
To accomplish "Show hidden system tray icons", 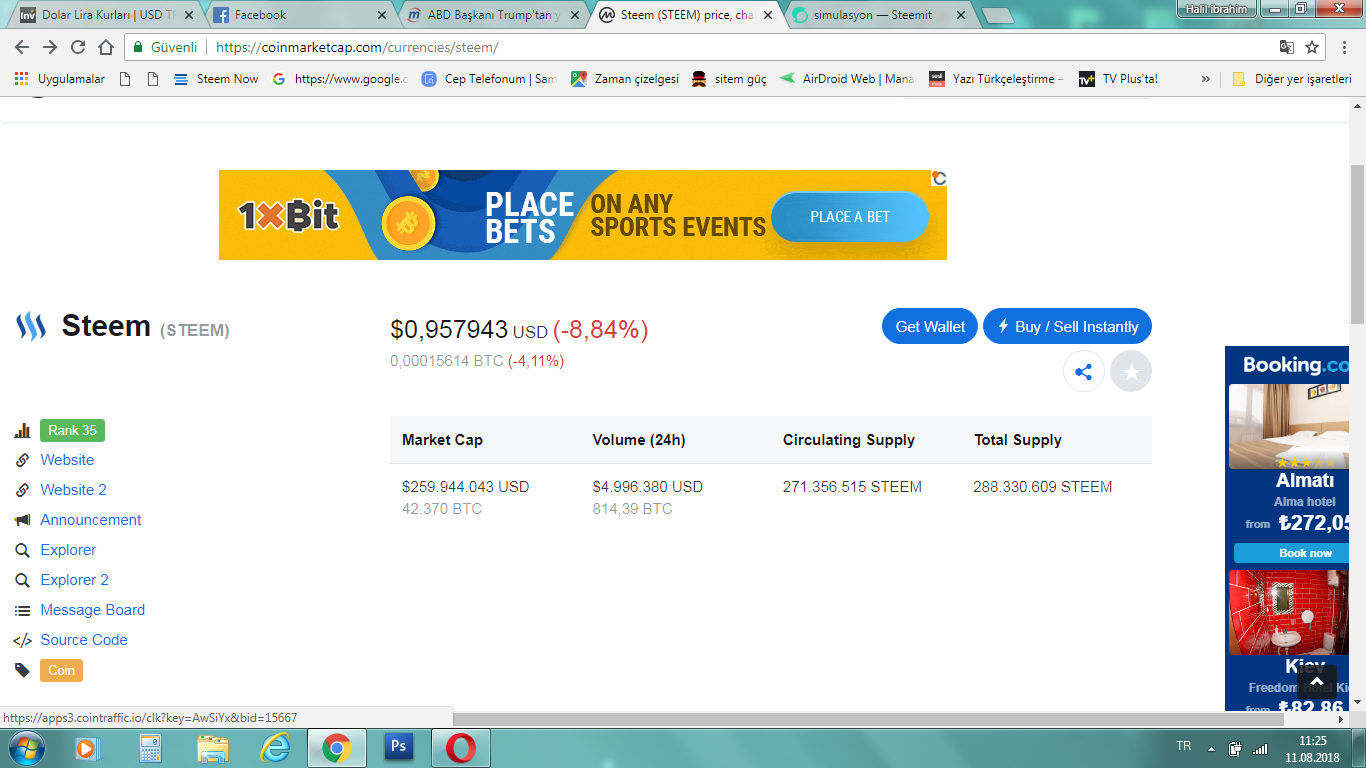I will click(1212, 748).
